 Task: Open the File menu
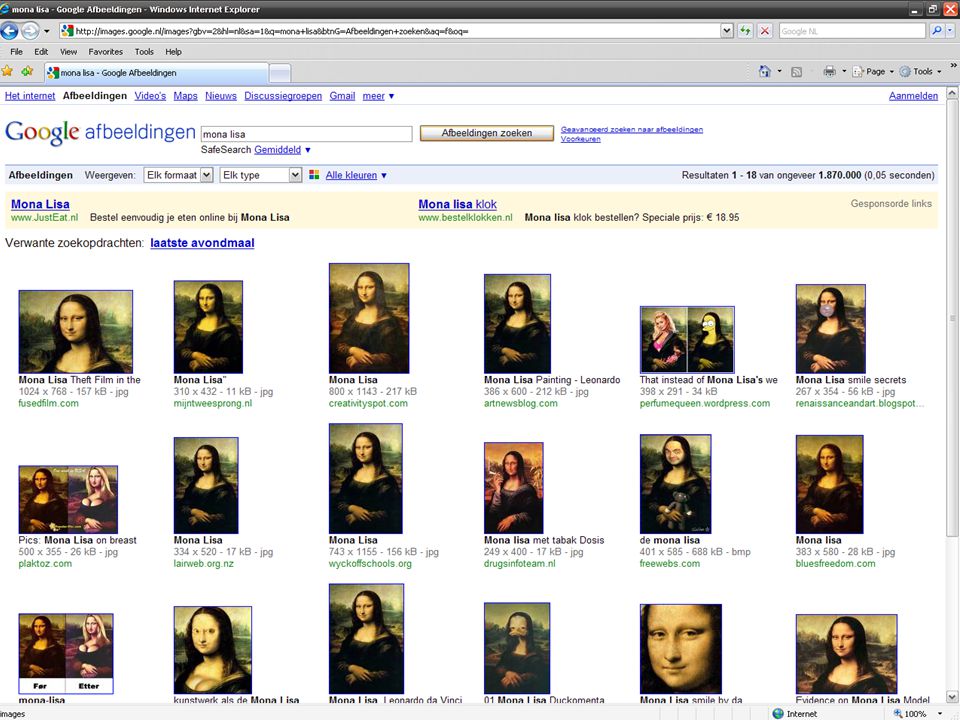pos(17,52)
